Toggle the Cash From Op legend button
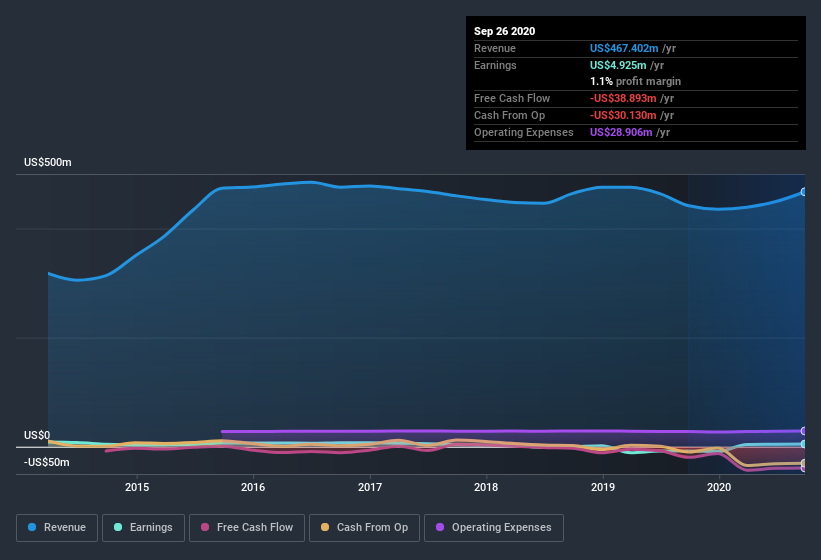Viewport: 821px width, 560px height. click(364, 528)
